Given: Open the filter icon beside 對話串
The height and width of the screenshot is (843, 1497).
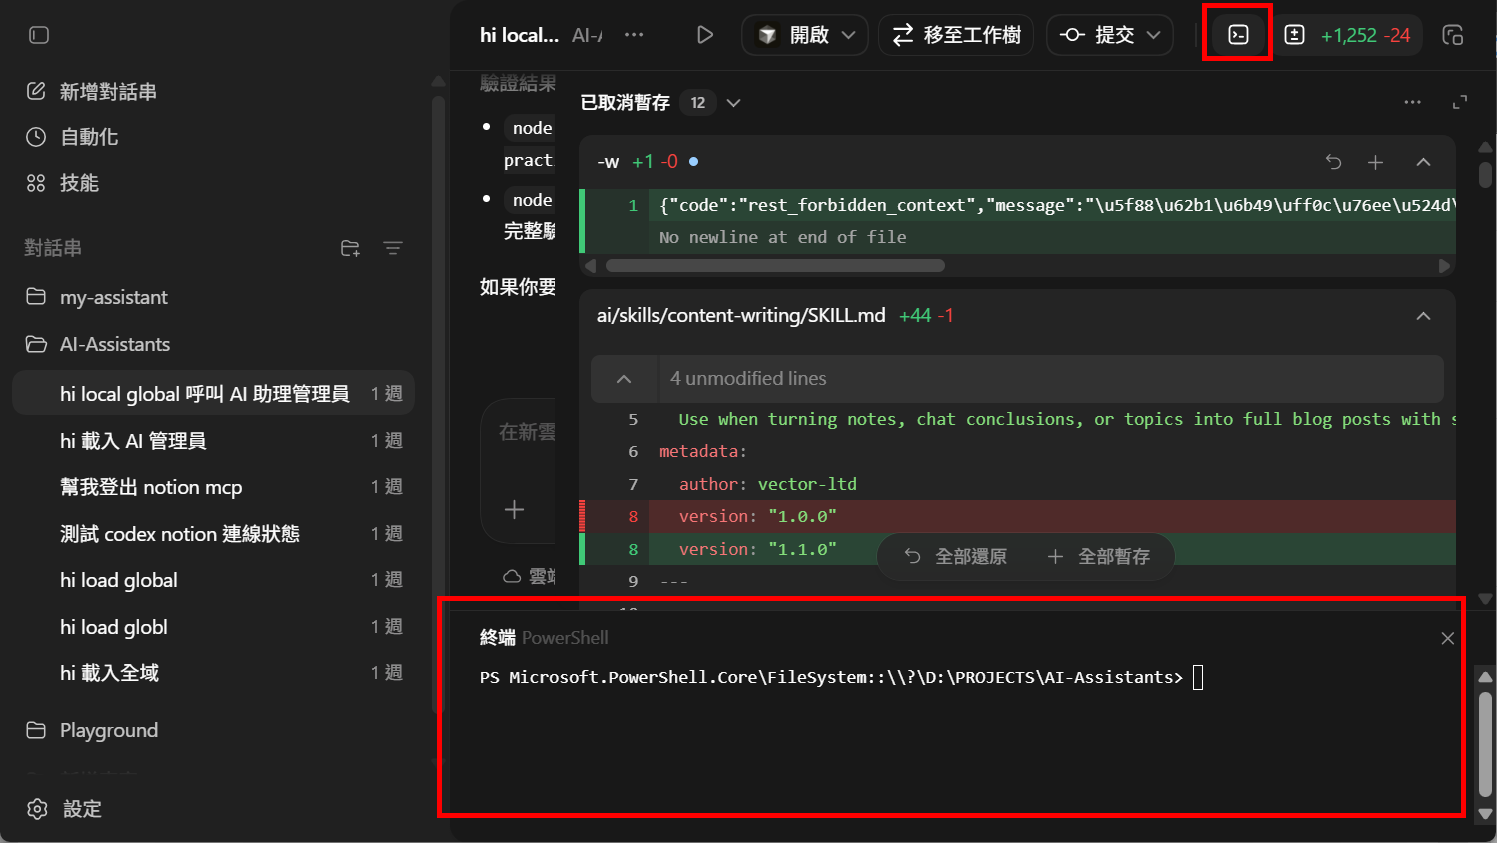Looking at the screenshot, I should (x=393, y=248).
